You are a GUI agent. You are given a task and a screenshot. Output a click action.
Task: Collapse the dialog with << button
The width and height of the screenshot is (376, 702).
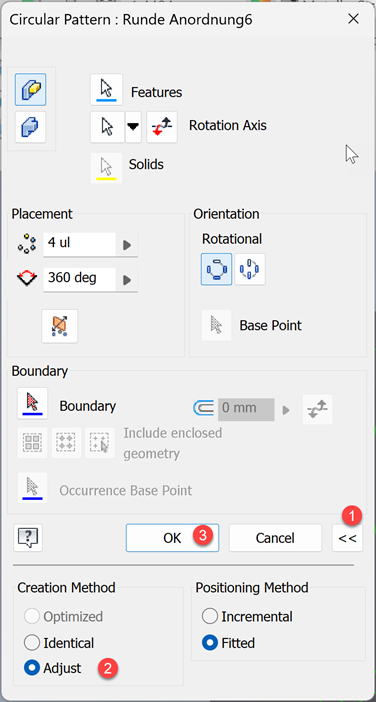pos(347,538)
